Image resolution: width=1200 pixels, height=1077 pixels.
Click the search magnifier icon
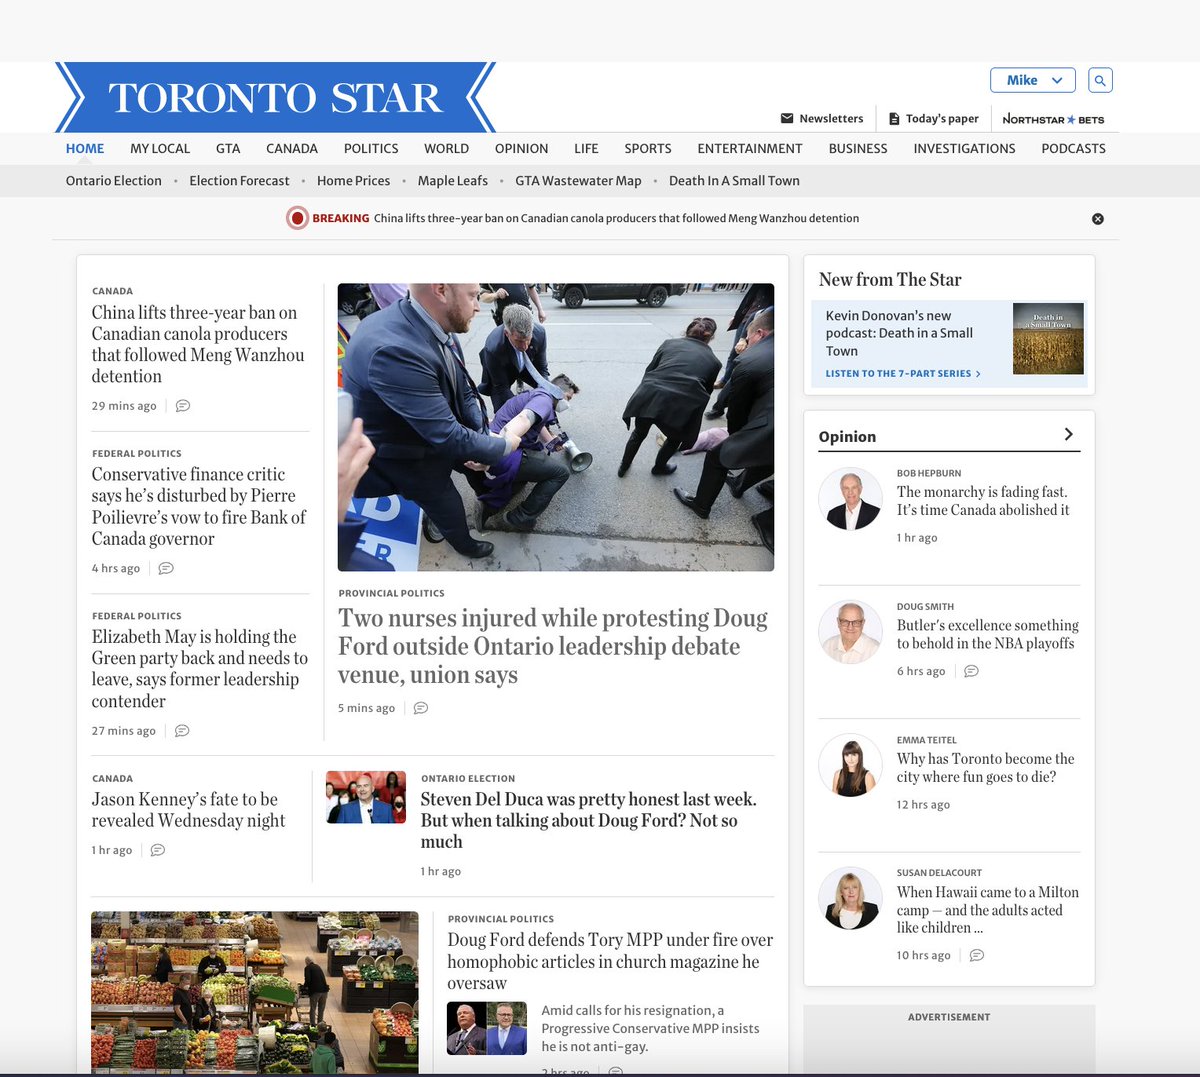(1100, 80)
